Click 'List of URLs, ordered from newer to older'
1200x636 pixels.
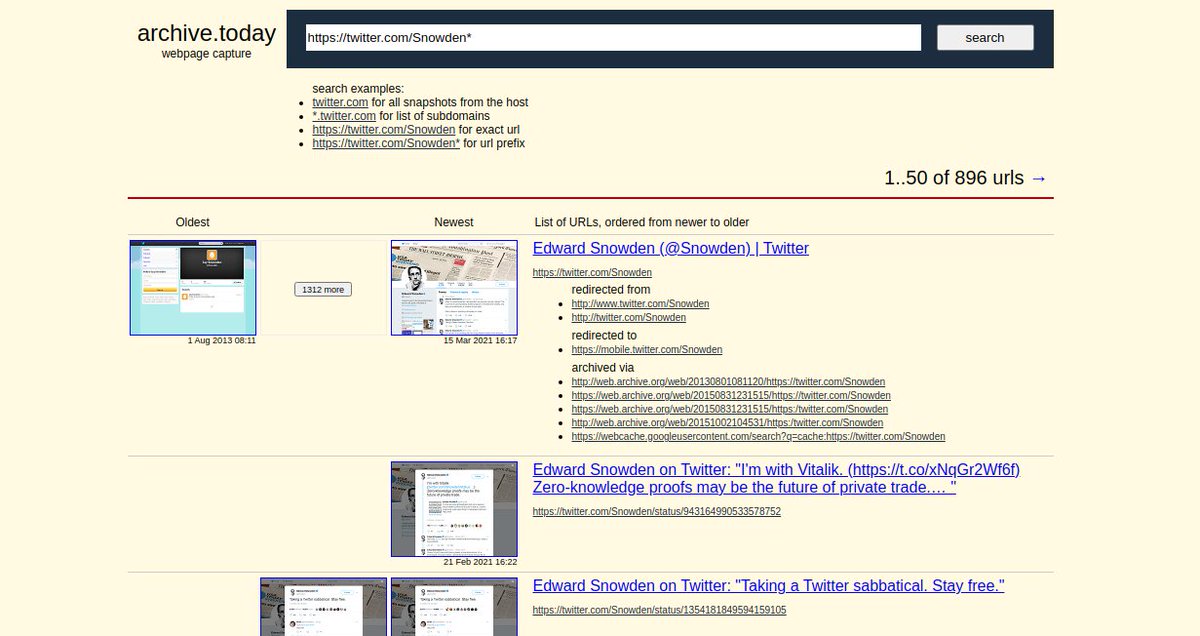(x=642, y=222)
